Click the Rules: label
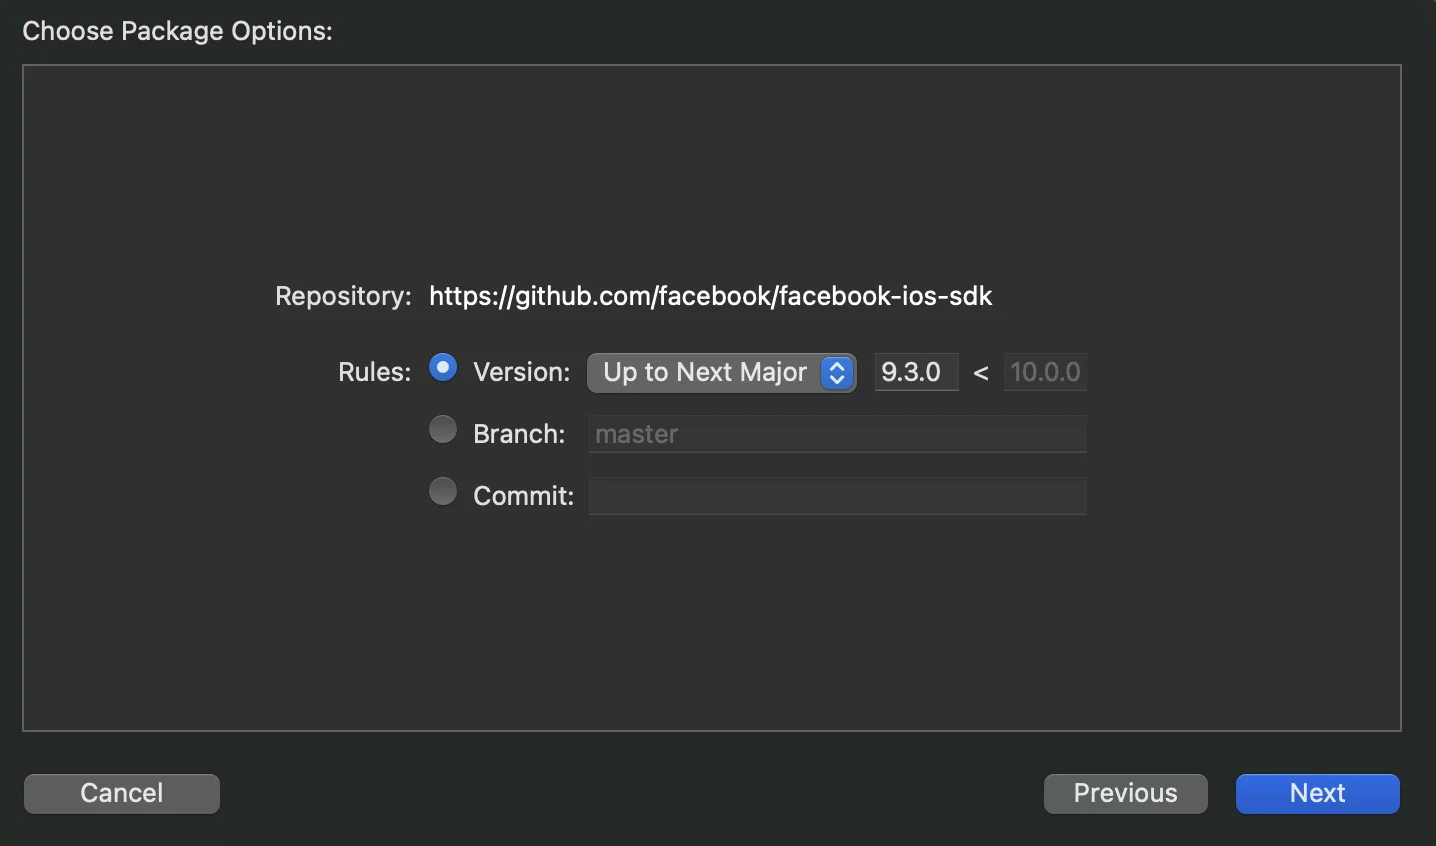 pyautogui.click(x=375, y=372)
